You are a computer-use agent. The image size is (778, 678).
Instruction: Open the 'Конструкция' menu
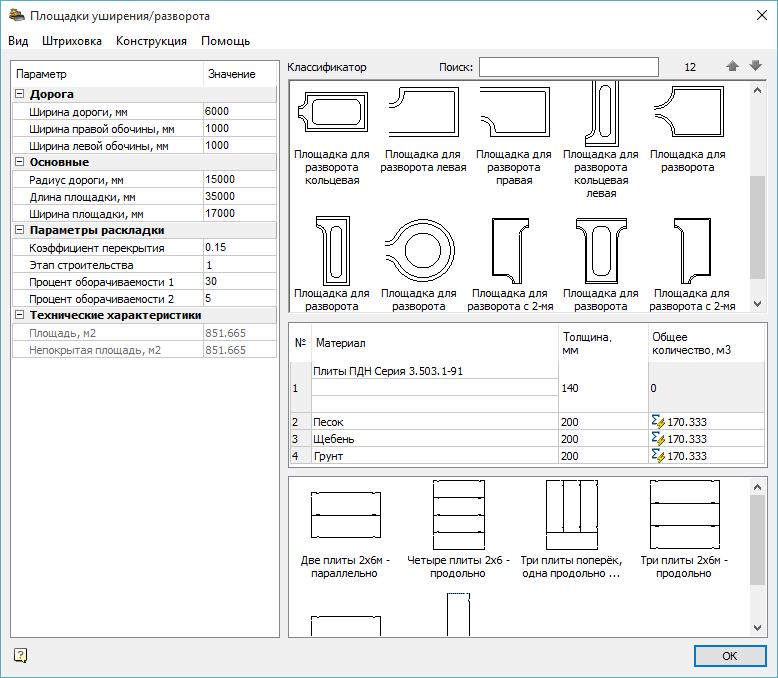pos(151,41)
